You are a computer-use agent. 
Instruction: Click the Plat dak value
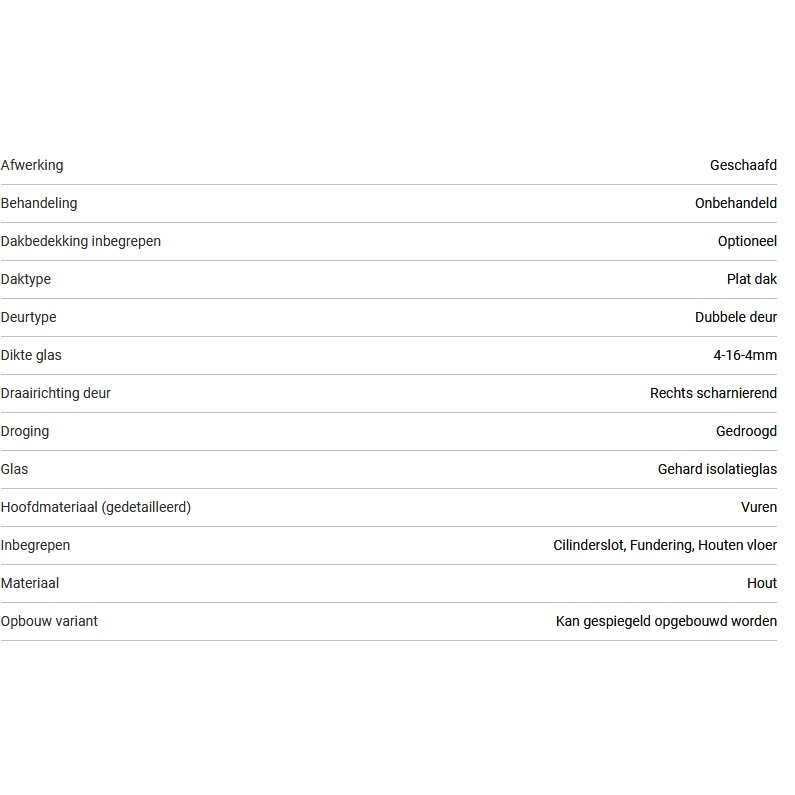tap(751, 279)
